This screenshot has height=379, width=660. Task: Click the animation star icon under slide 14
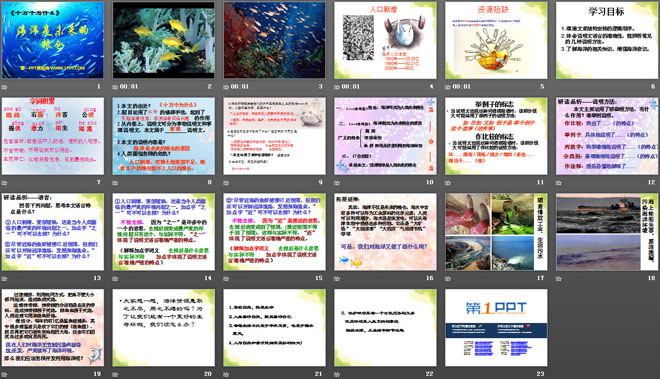115,278
